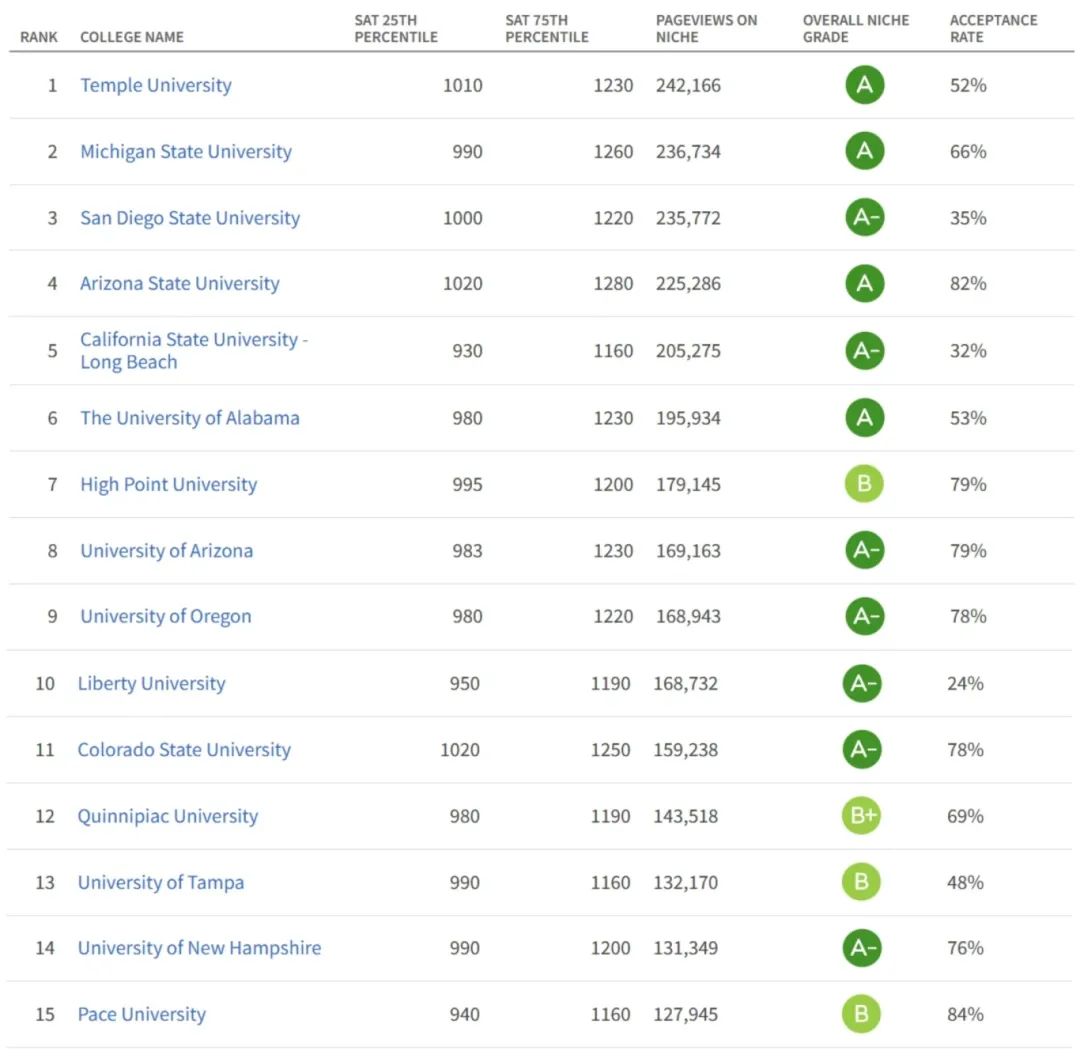Go to The University of Alabama page
The image size is (1080, 1058).
click(190, 418)
